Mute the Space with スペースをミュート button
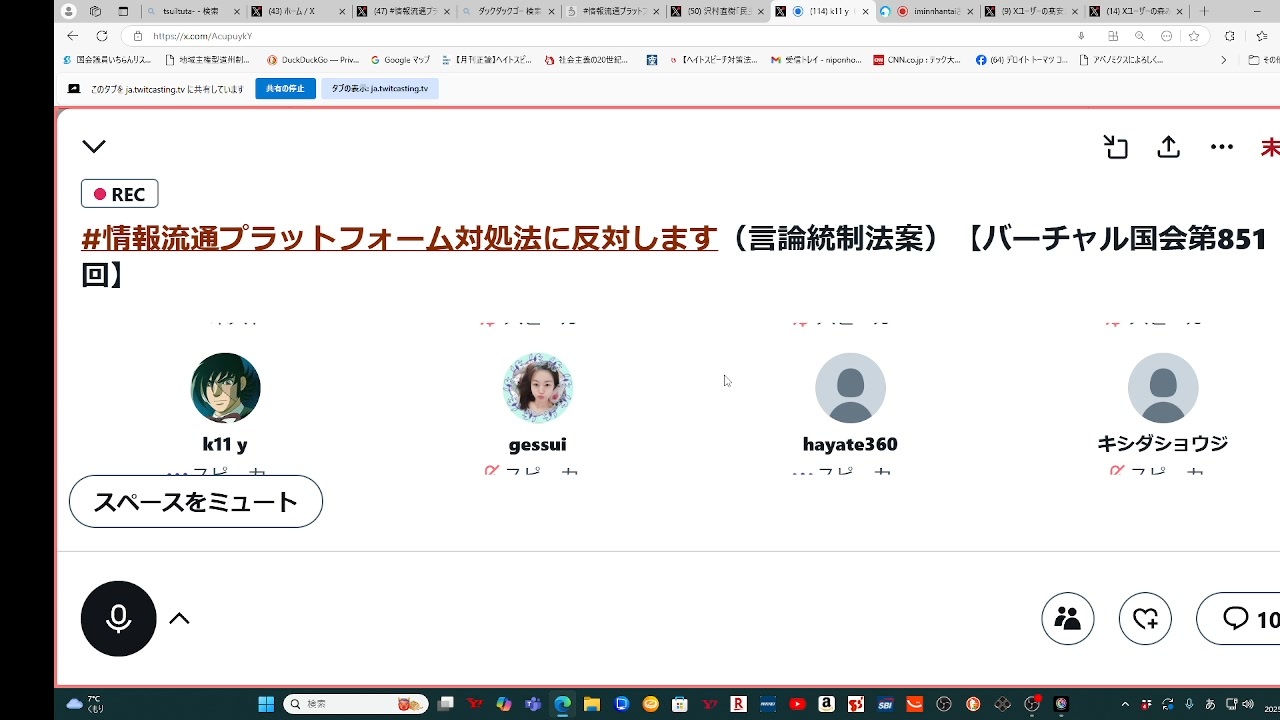Viewport: 1280px width, 720px height. [x=196, y=502]
